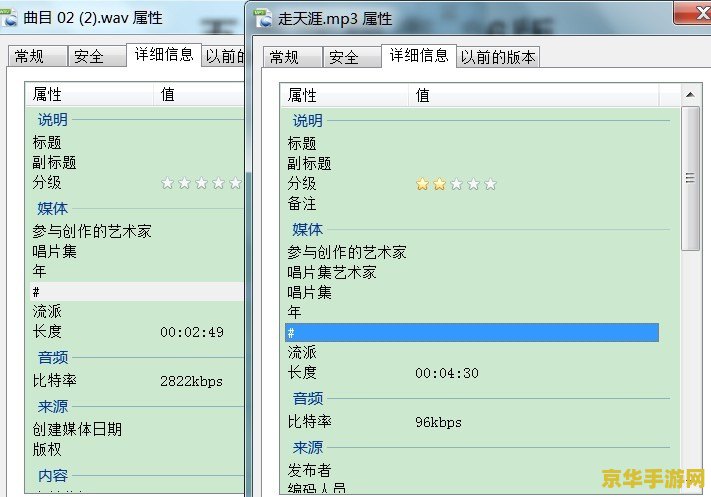Click scrollbar up arrow in mp3 details list

point(690,95)
